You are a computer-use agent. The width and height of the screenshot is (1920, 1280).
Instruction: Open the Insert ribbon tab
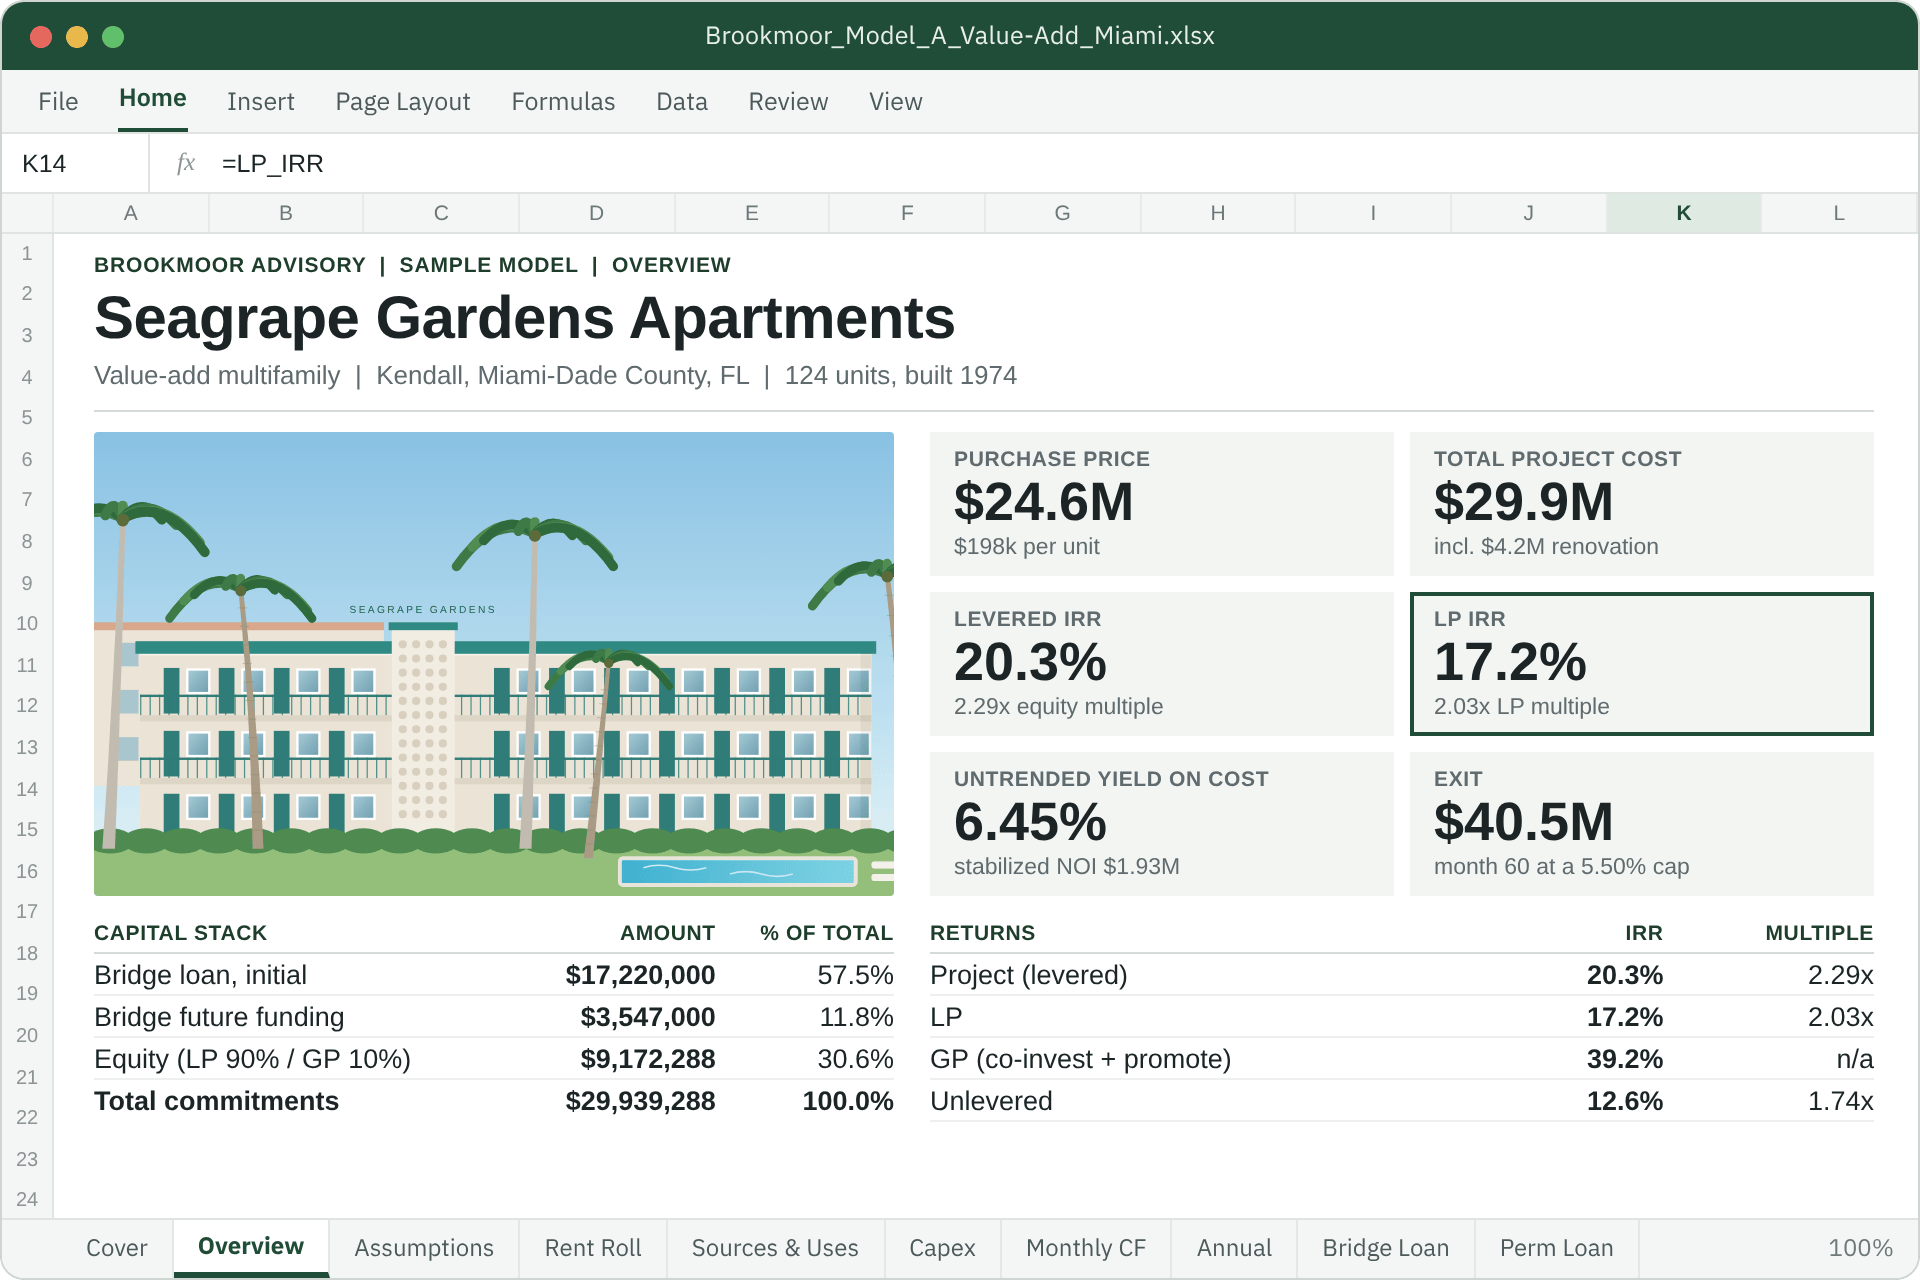[x=261, y=101]
